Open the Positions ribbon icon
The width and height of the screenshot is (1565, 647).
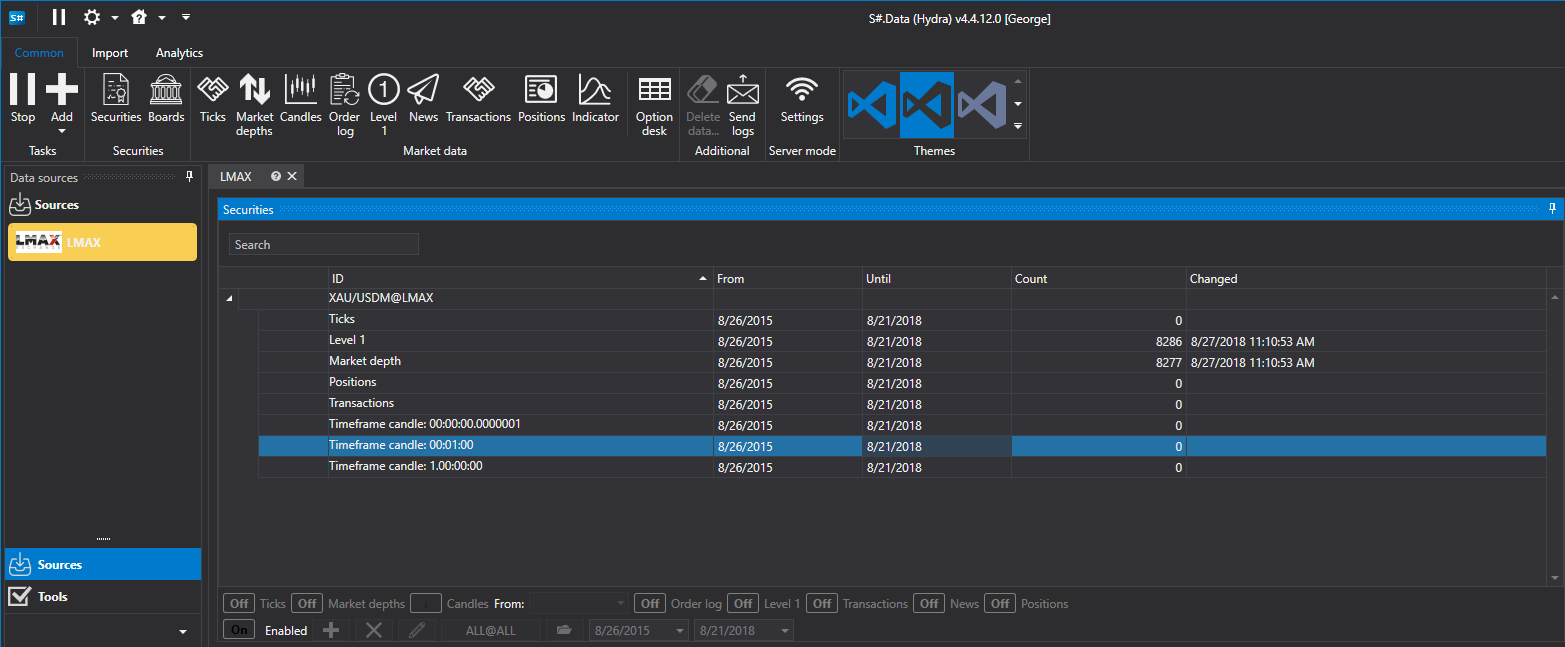541,90
